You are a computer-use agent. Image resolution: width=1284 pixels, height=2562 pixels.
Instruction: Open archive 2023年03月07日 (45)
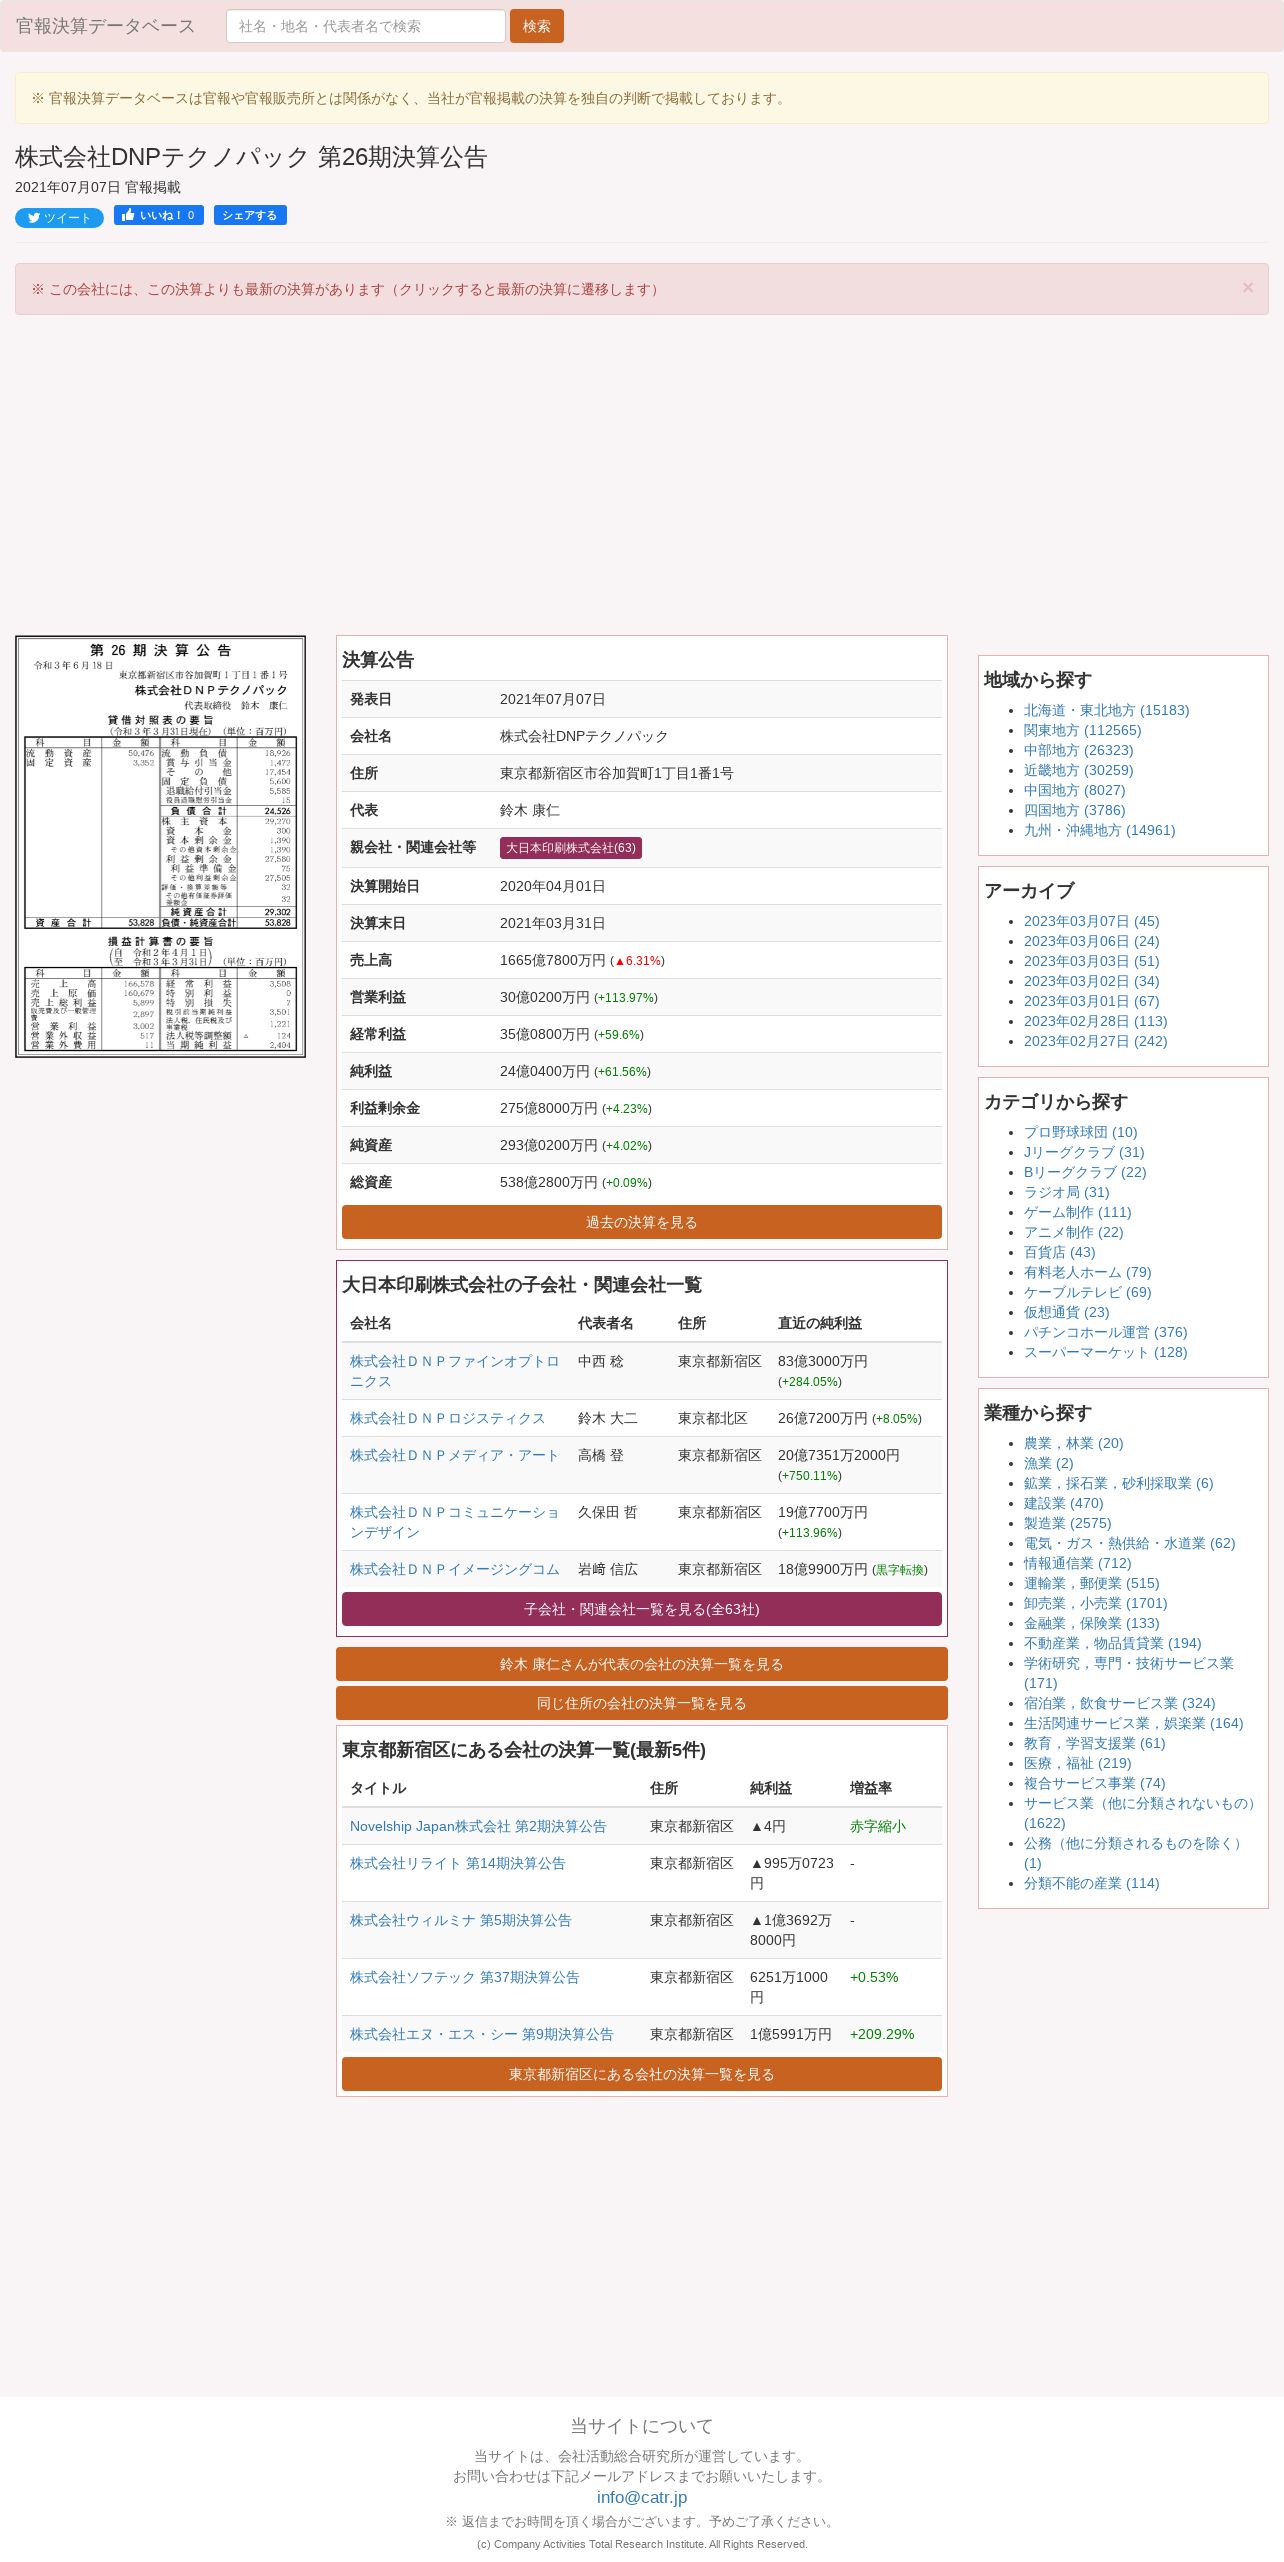1091,921
